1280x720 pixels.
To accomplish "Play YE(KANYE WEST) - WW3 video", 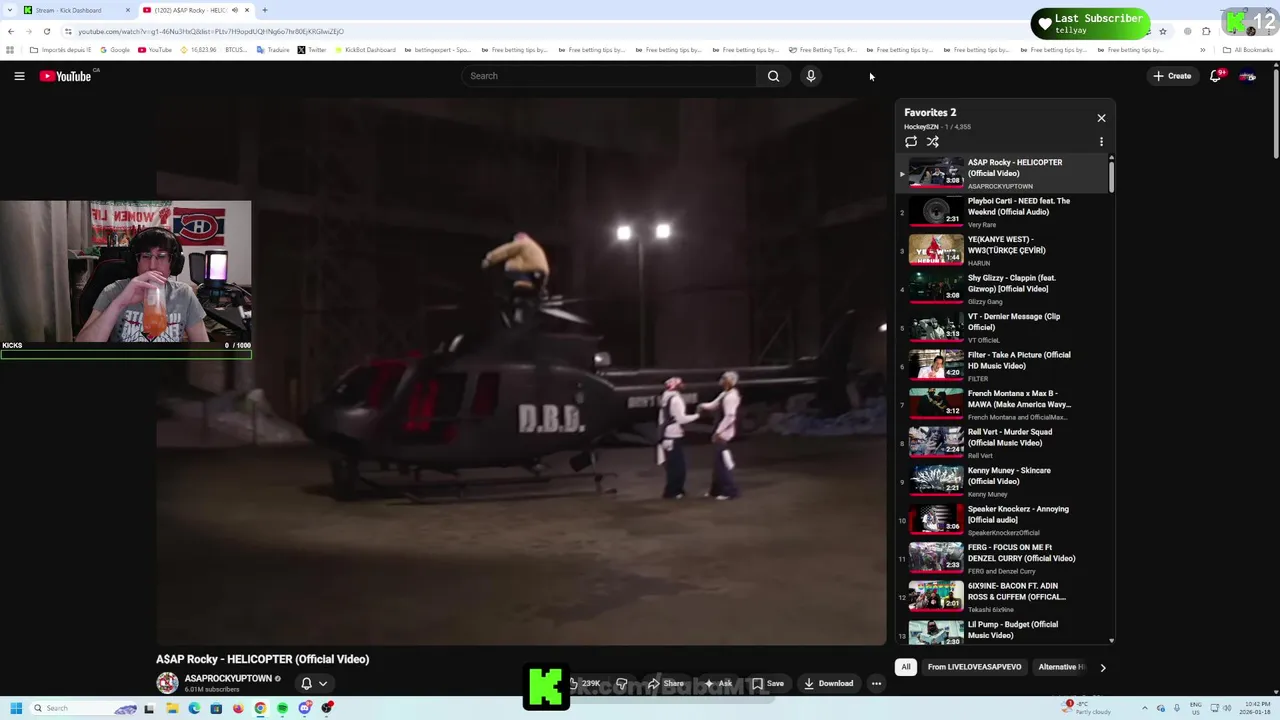I will point(1001,250).
